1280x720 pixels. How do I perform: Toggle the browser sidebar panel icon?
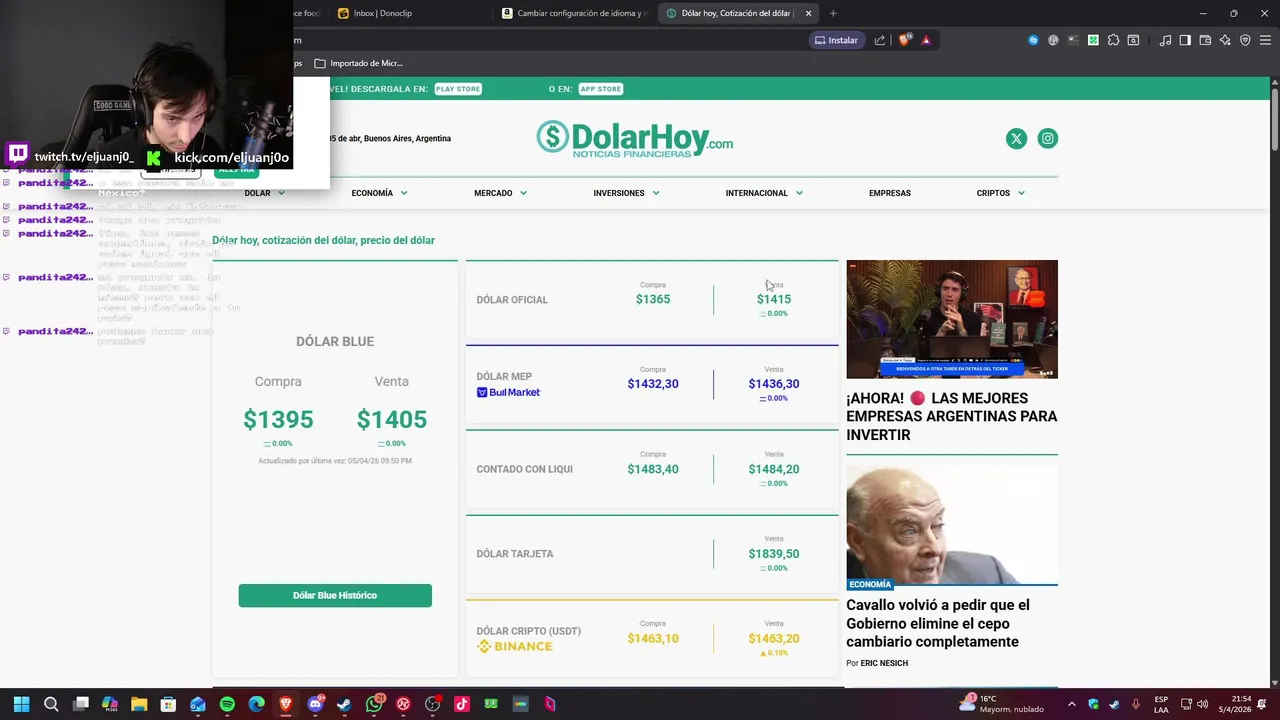click(1185, 40)
